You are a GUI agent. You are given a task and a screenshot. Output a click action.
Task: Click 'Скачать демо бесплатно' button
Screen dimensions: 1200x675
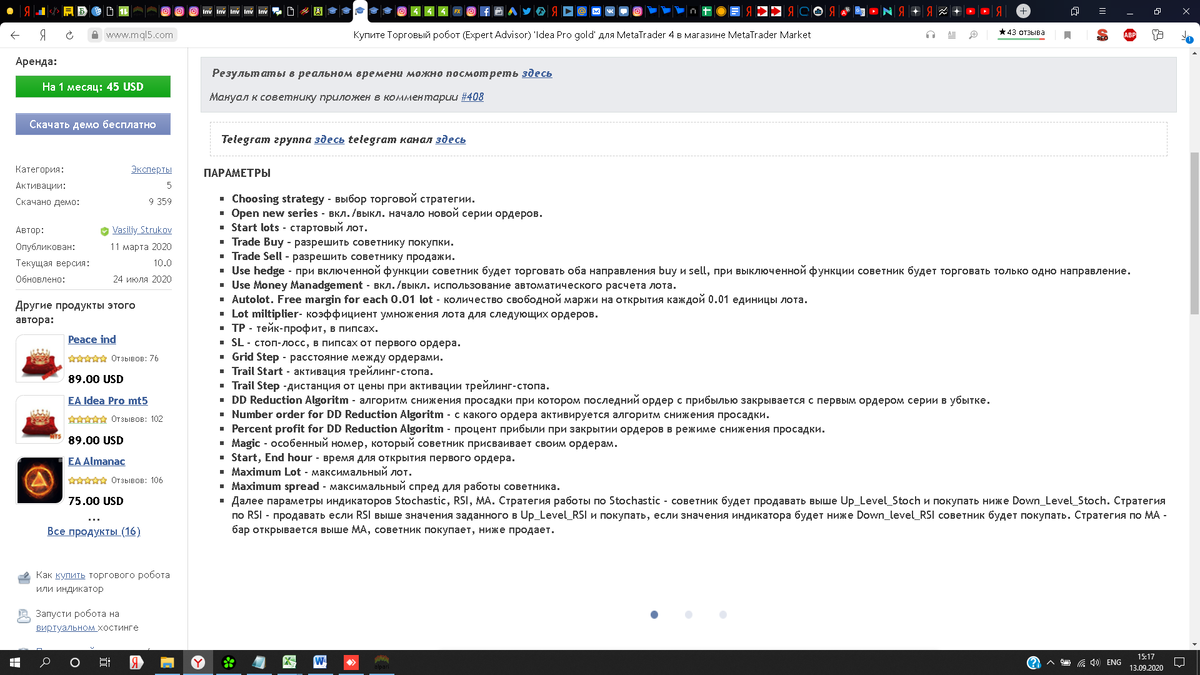pos(93,124)
